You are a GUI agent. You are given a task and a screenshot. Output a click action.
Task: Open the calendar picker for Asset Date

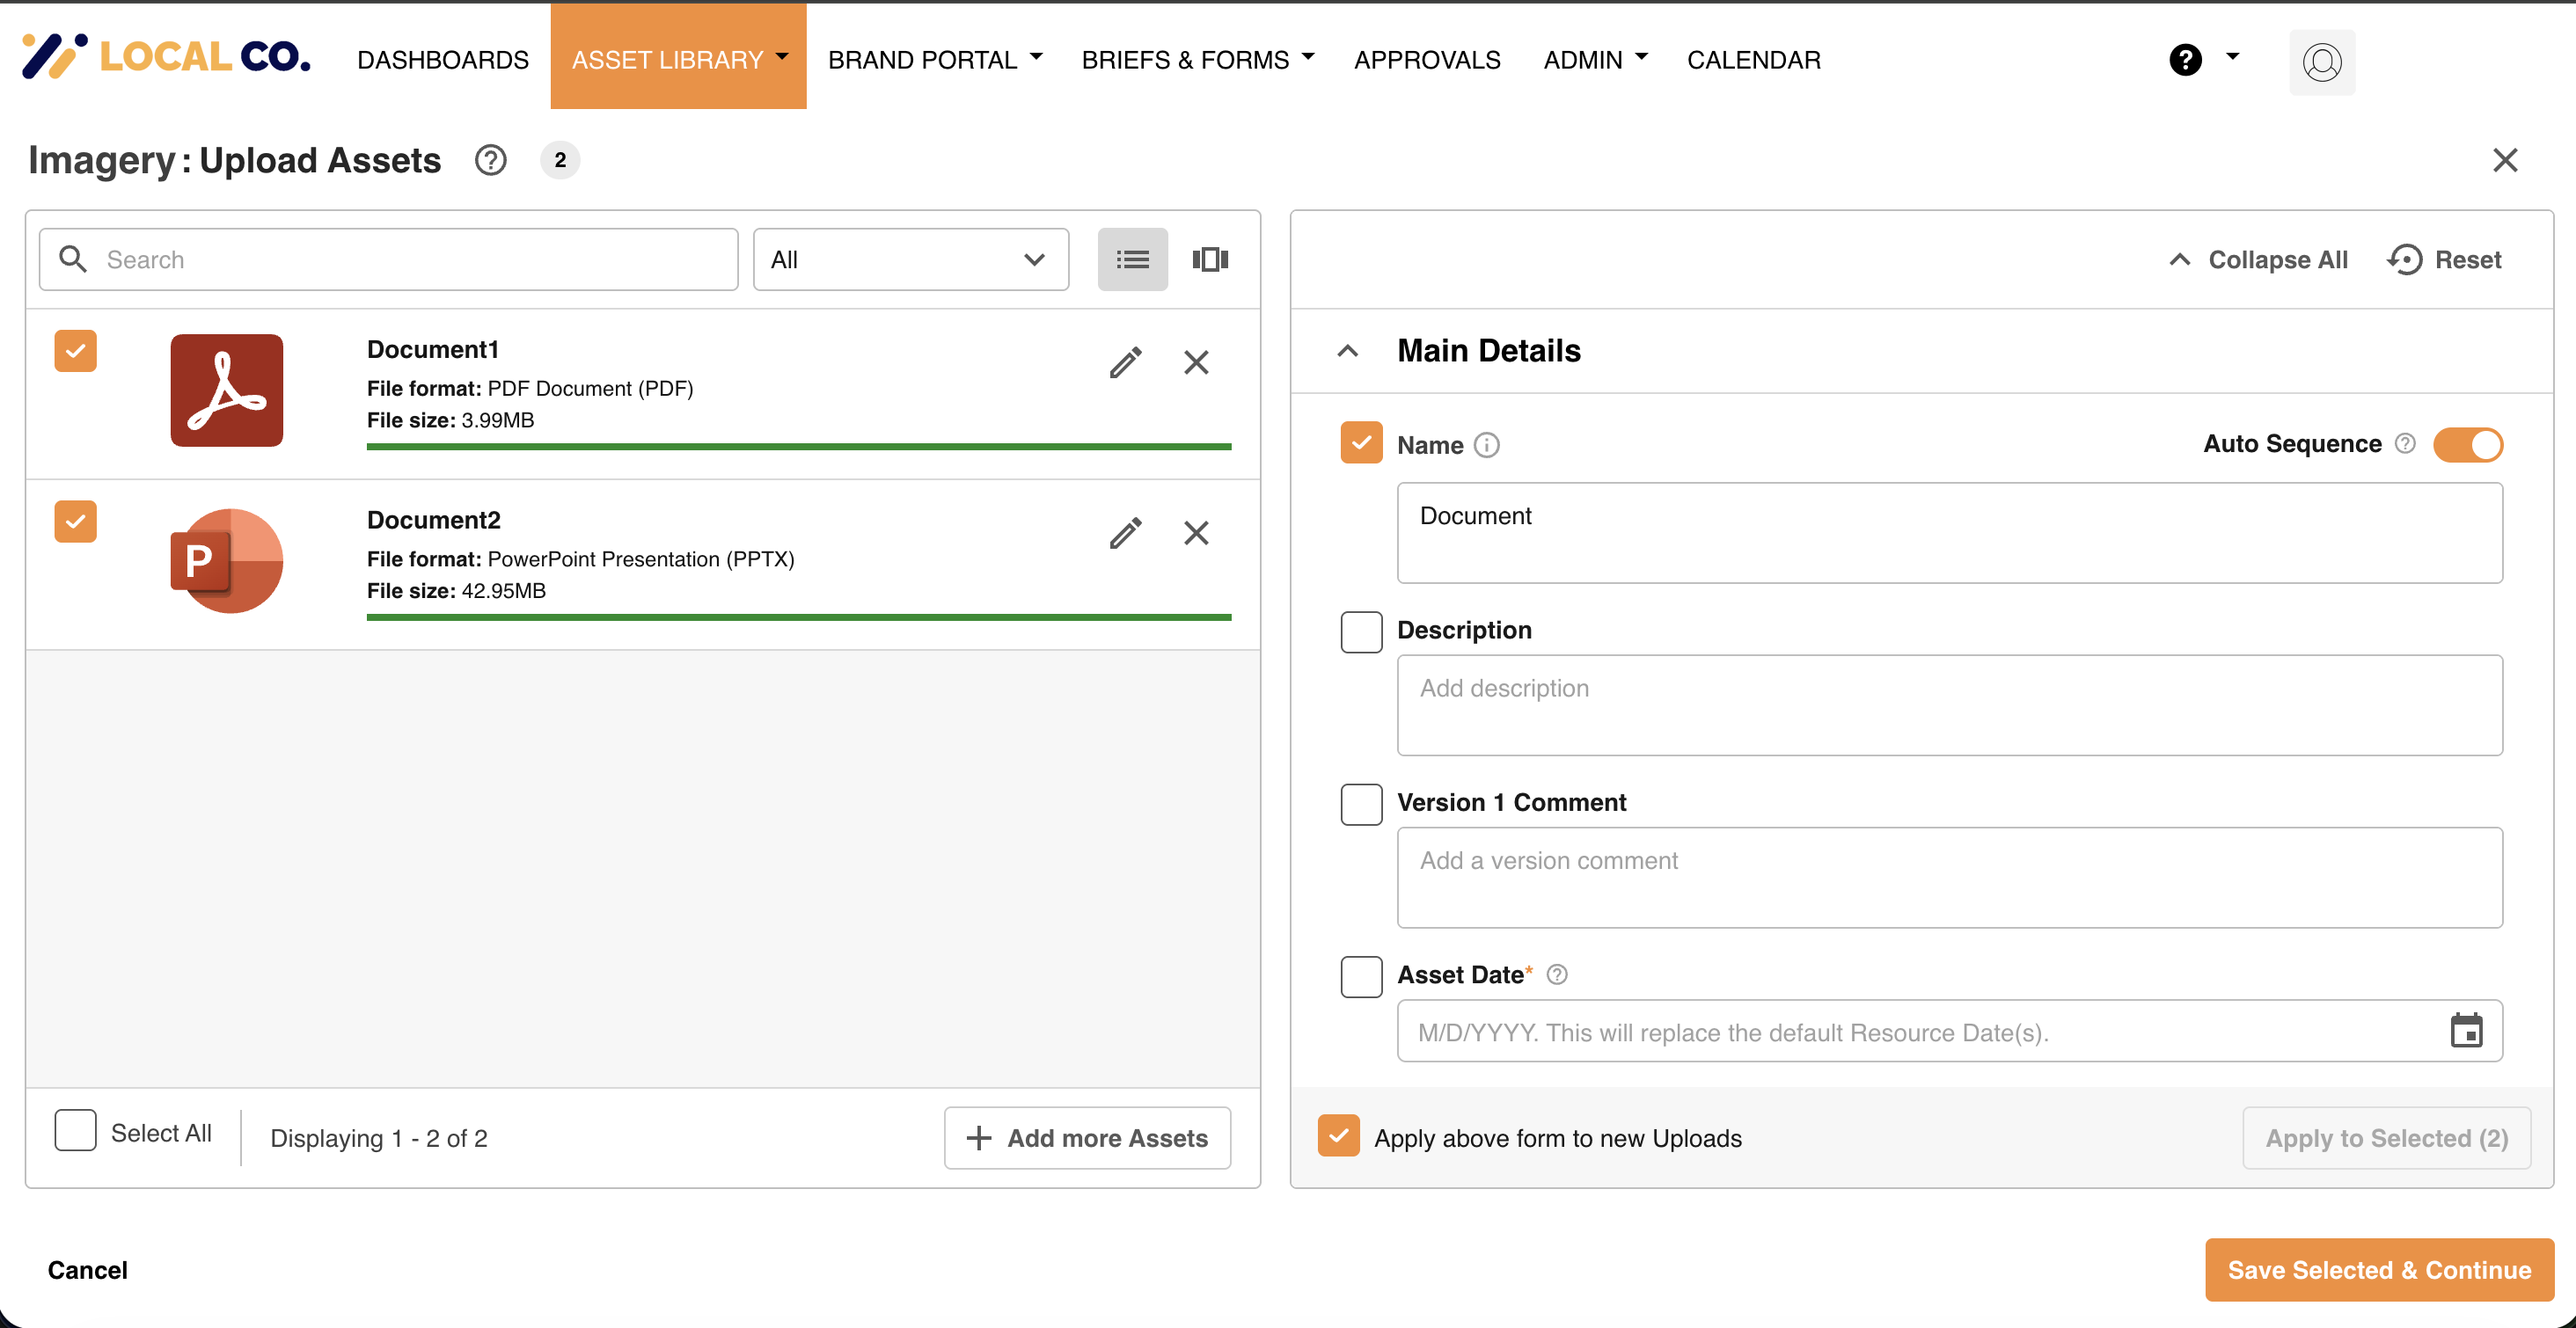[x=2466, y=1031]
